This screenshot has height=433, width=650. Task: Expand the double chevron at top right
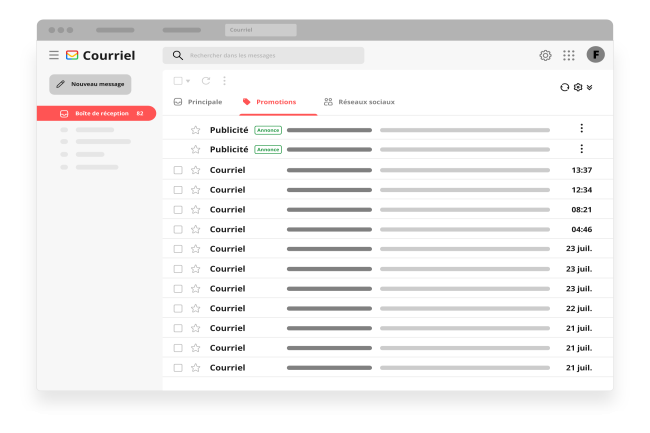[x=590, y=87]
